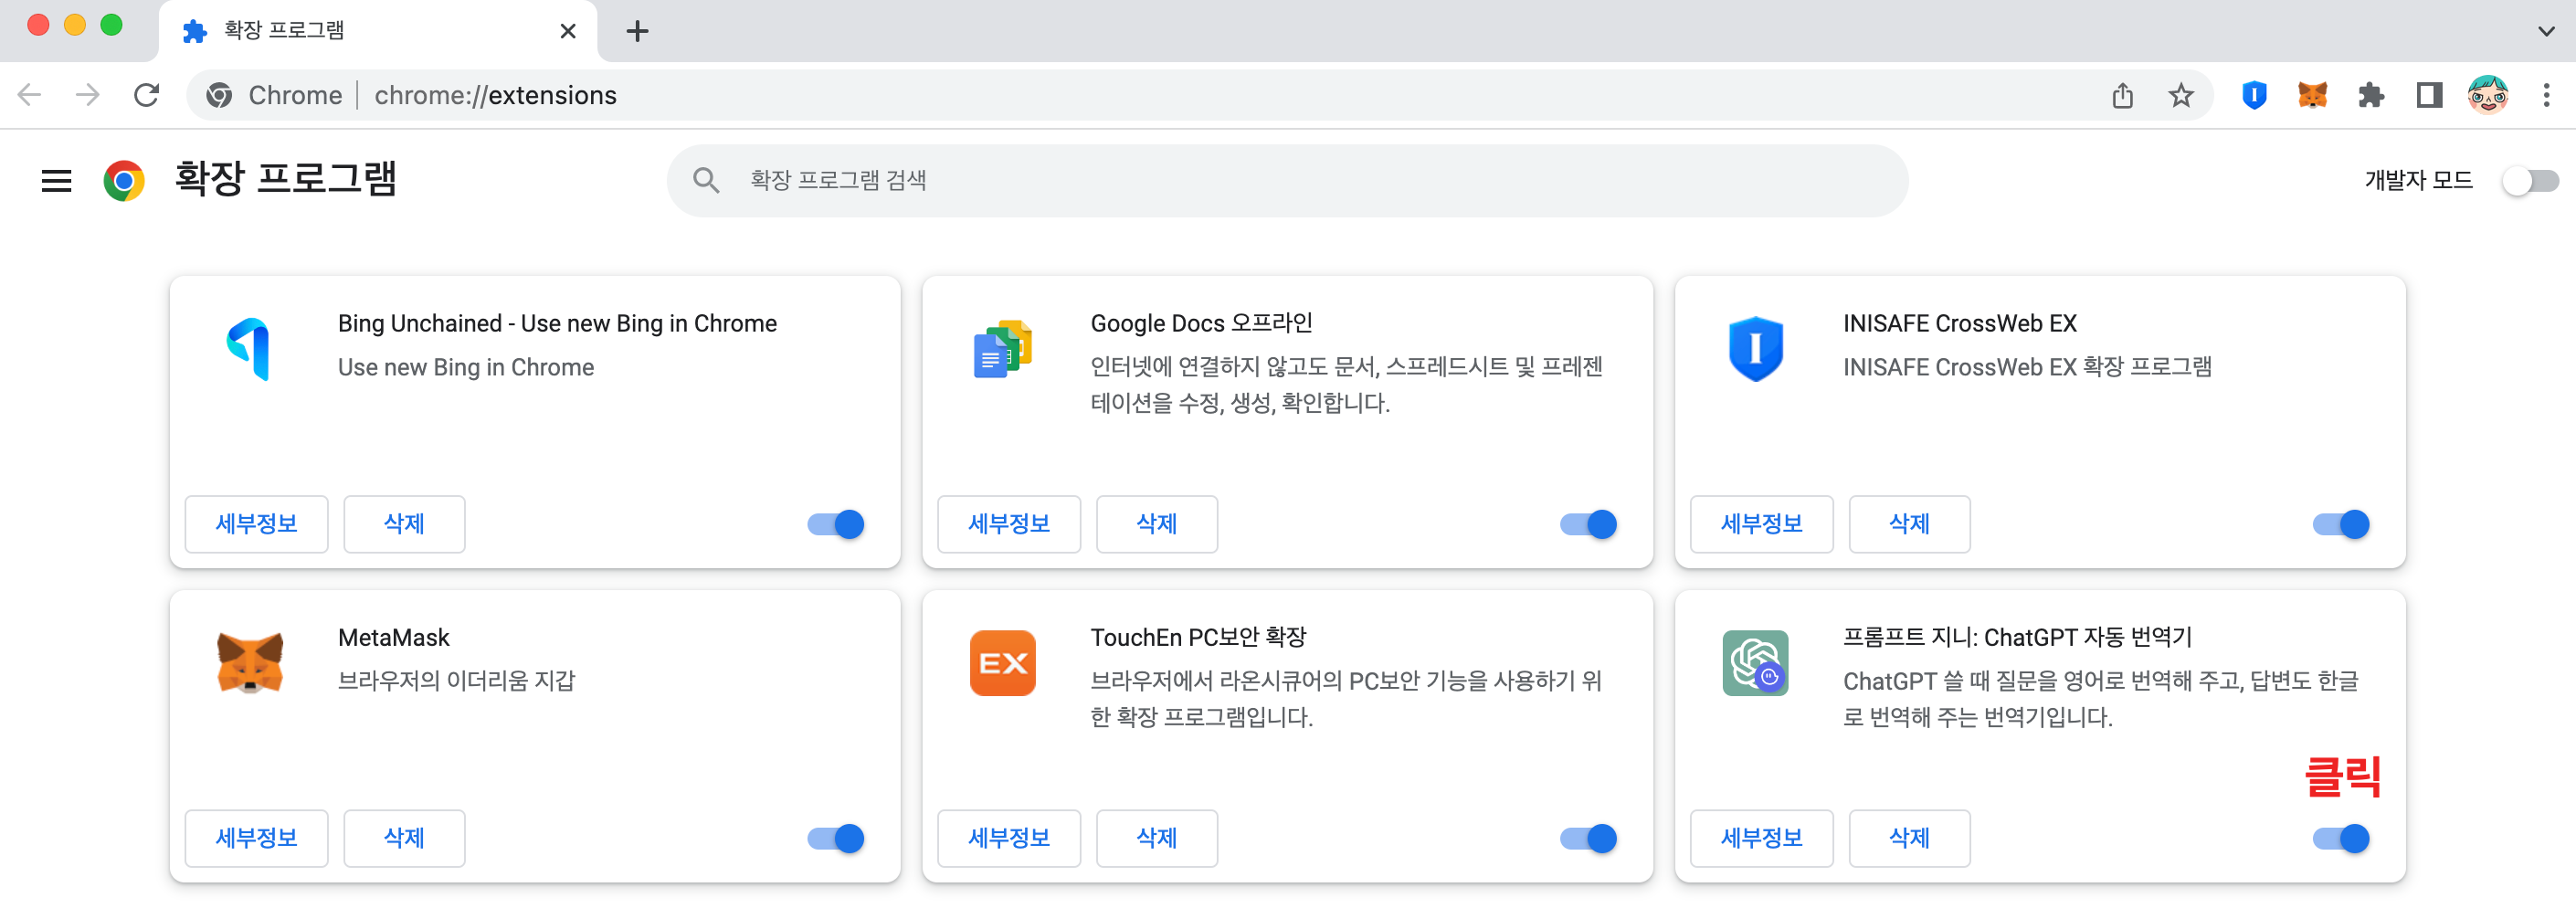Click the INISAFE CrossWeb EX 확장 프로그램 description
The height and width of the screenshot is (919, 2576).
tap(2027, 367)
